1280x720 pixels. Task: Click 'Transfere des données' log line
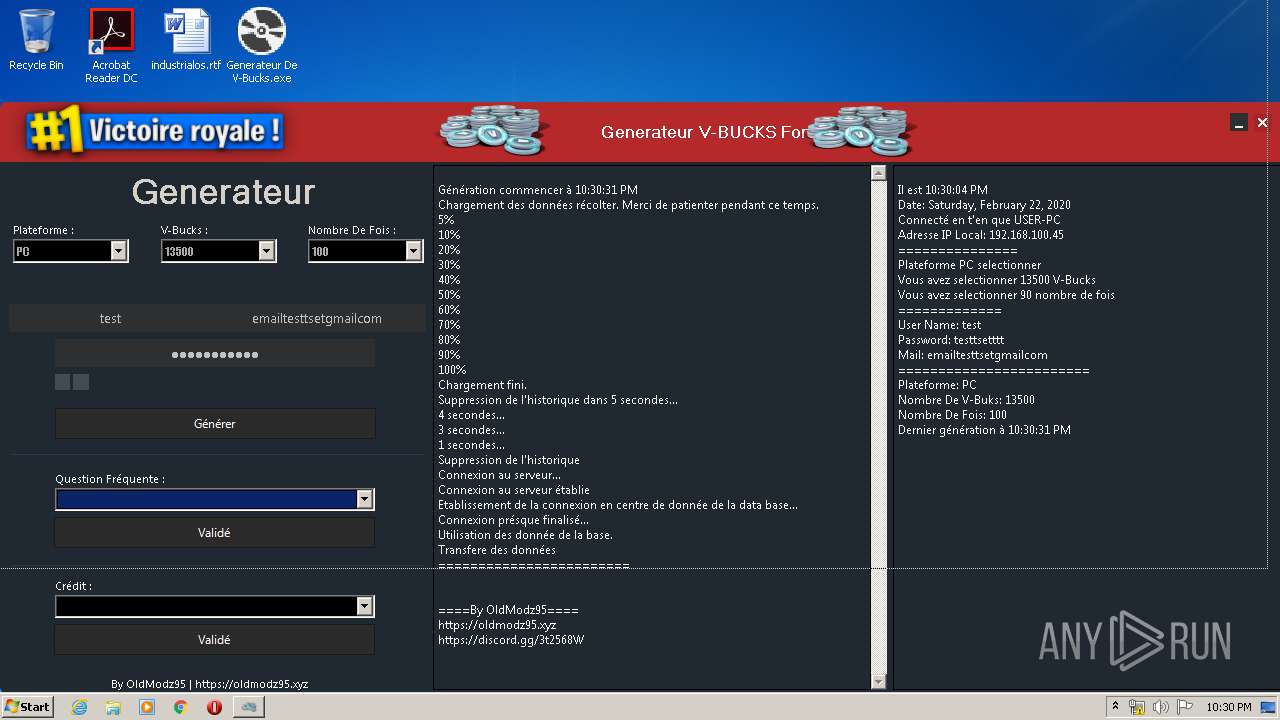497,550
